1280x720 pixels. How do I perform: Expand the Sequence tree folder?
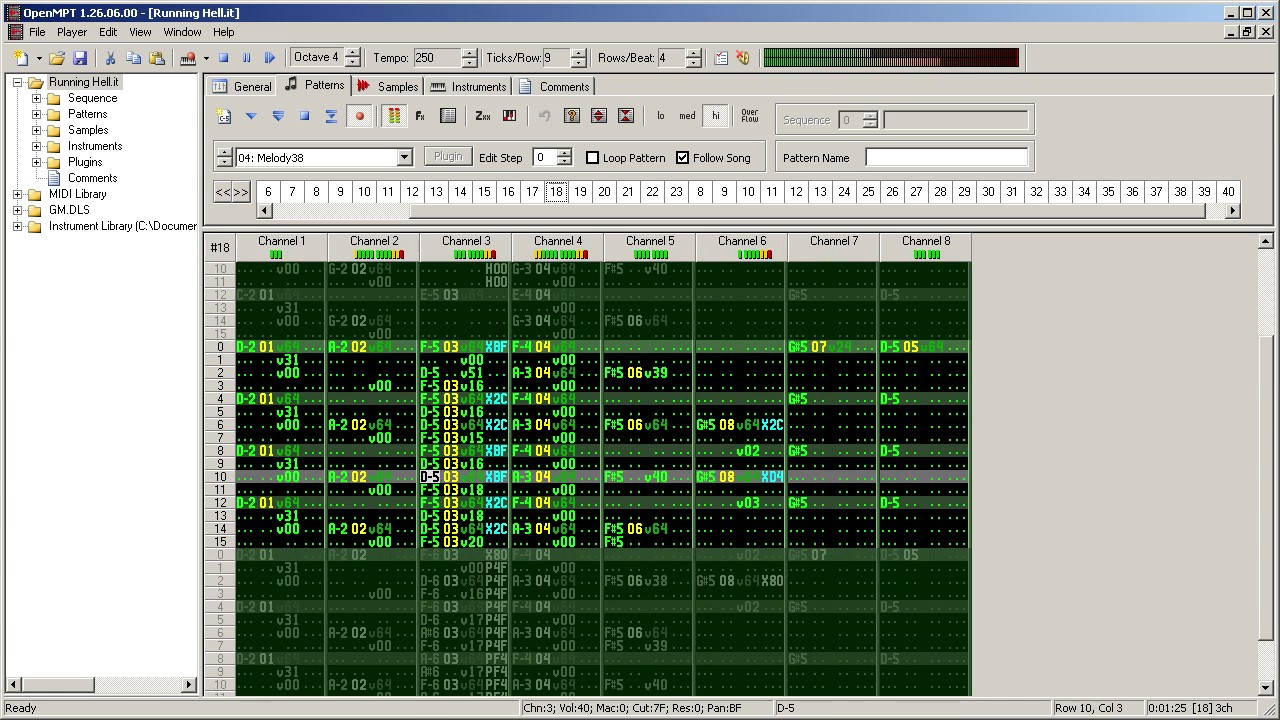pos(37,98)
